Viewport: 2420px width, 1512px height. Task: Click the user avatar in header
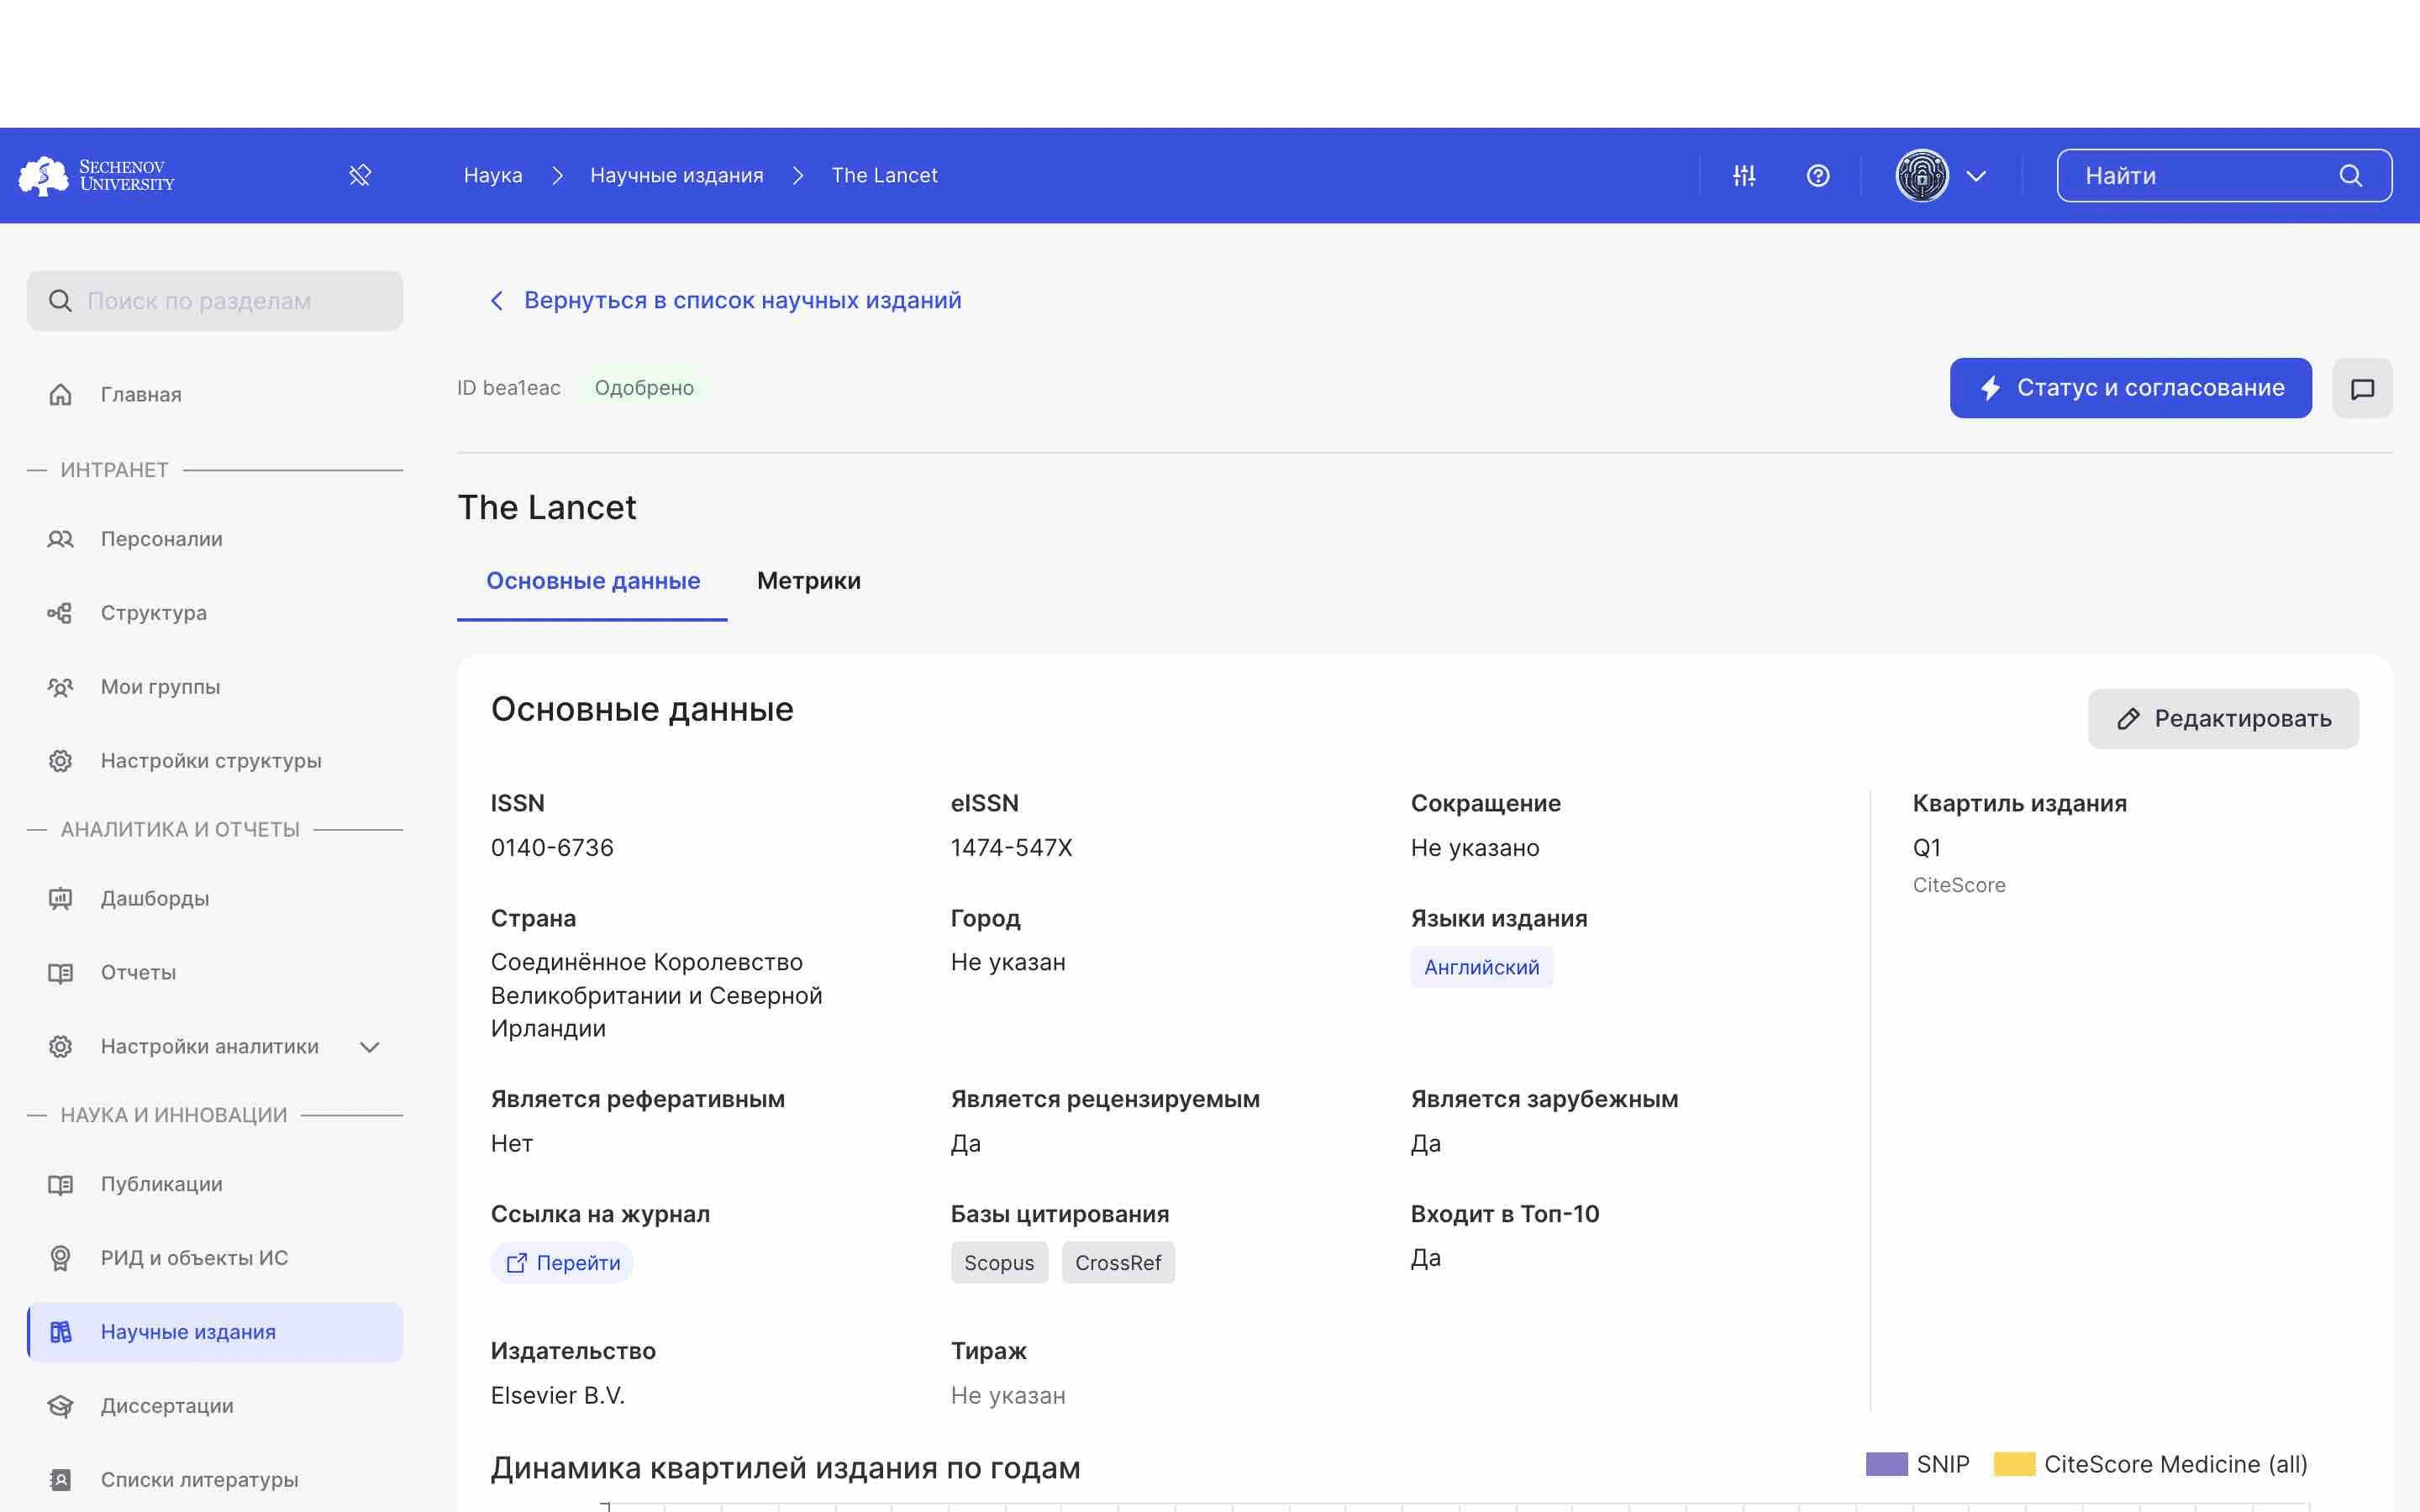point(1922,176)
